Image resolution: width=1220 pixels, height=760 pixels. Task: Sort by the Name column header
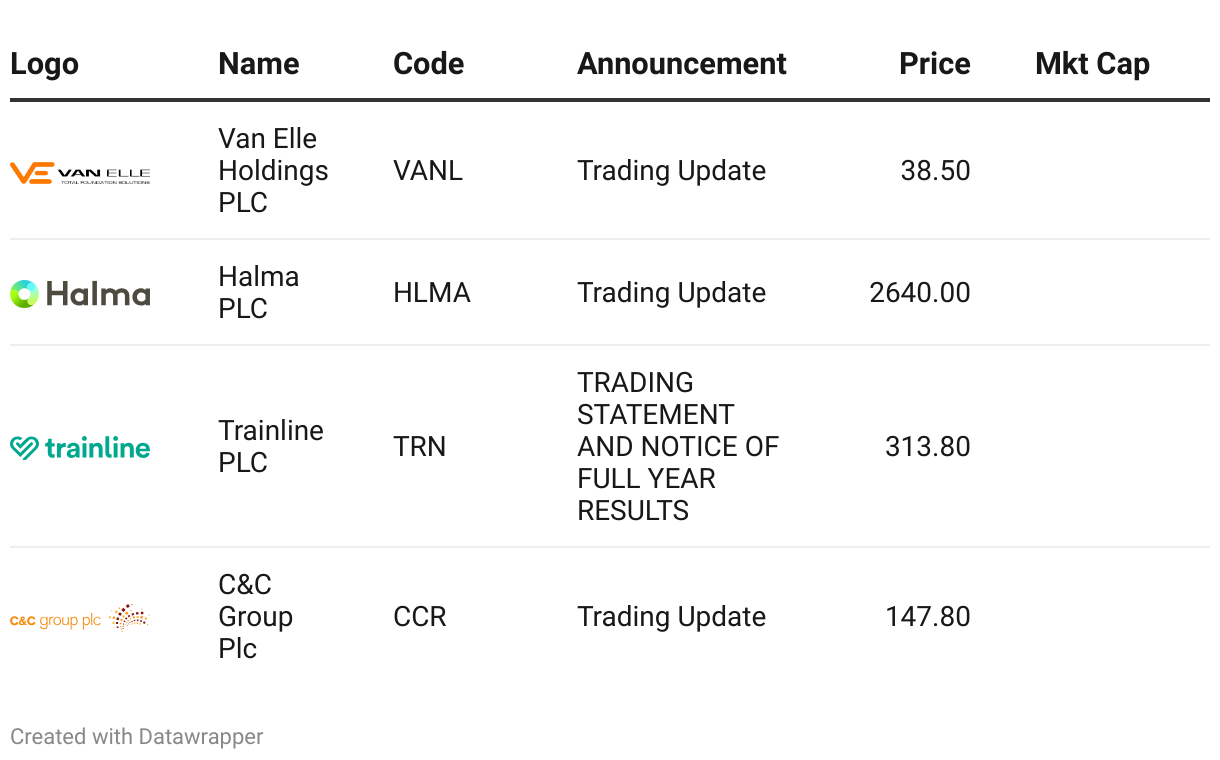(258, 64)
